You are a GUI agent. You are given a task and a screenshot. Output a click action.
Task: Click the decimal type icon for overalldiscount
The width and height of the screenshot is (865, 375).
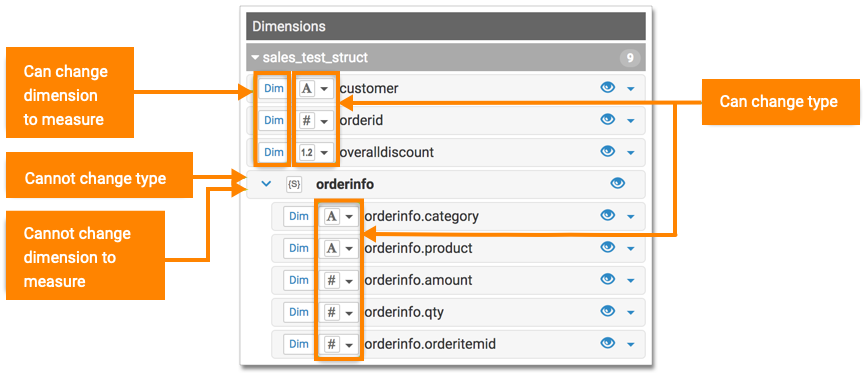pyautogui.click(x=307, y=152)
